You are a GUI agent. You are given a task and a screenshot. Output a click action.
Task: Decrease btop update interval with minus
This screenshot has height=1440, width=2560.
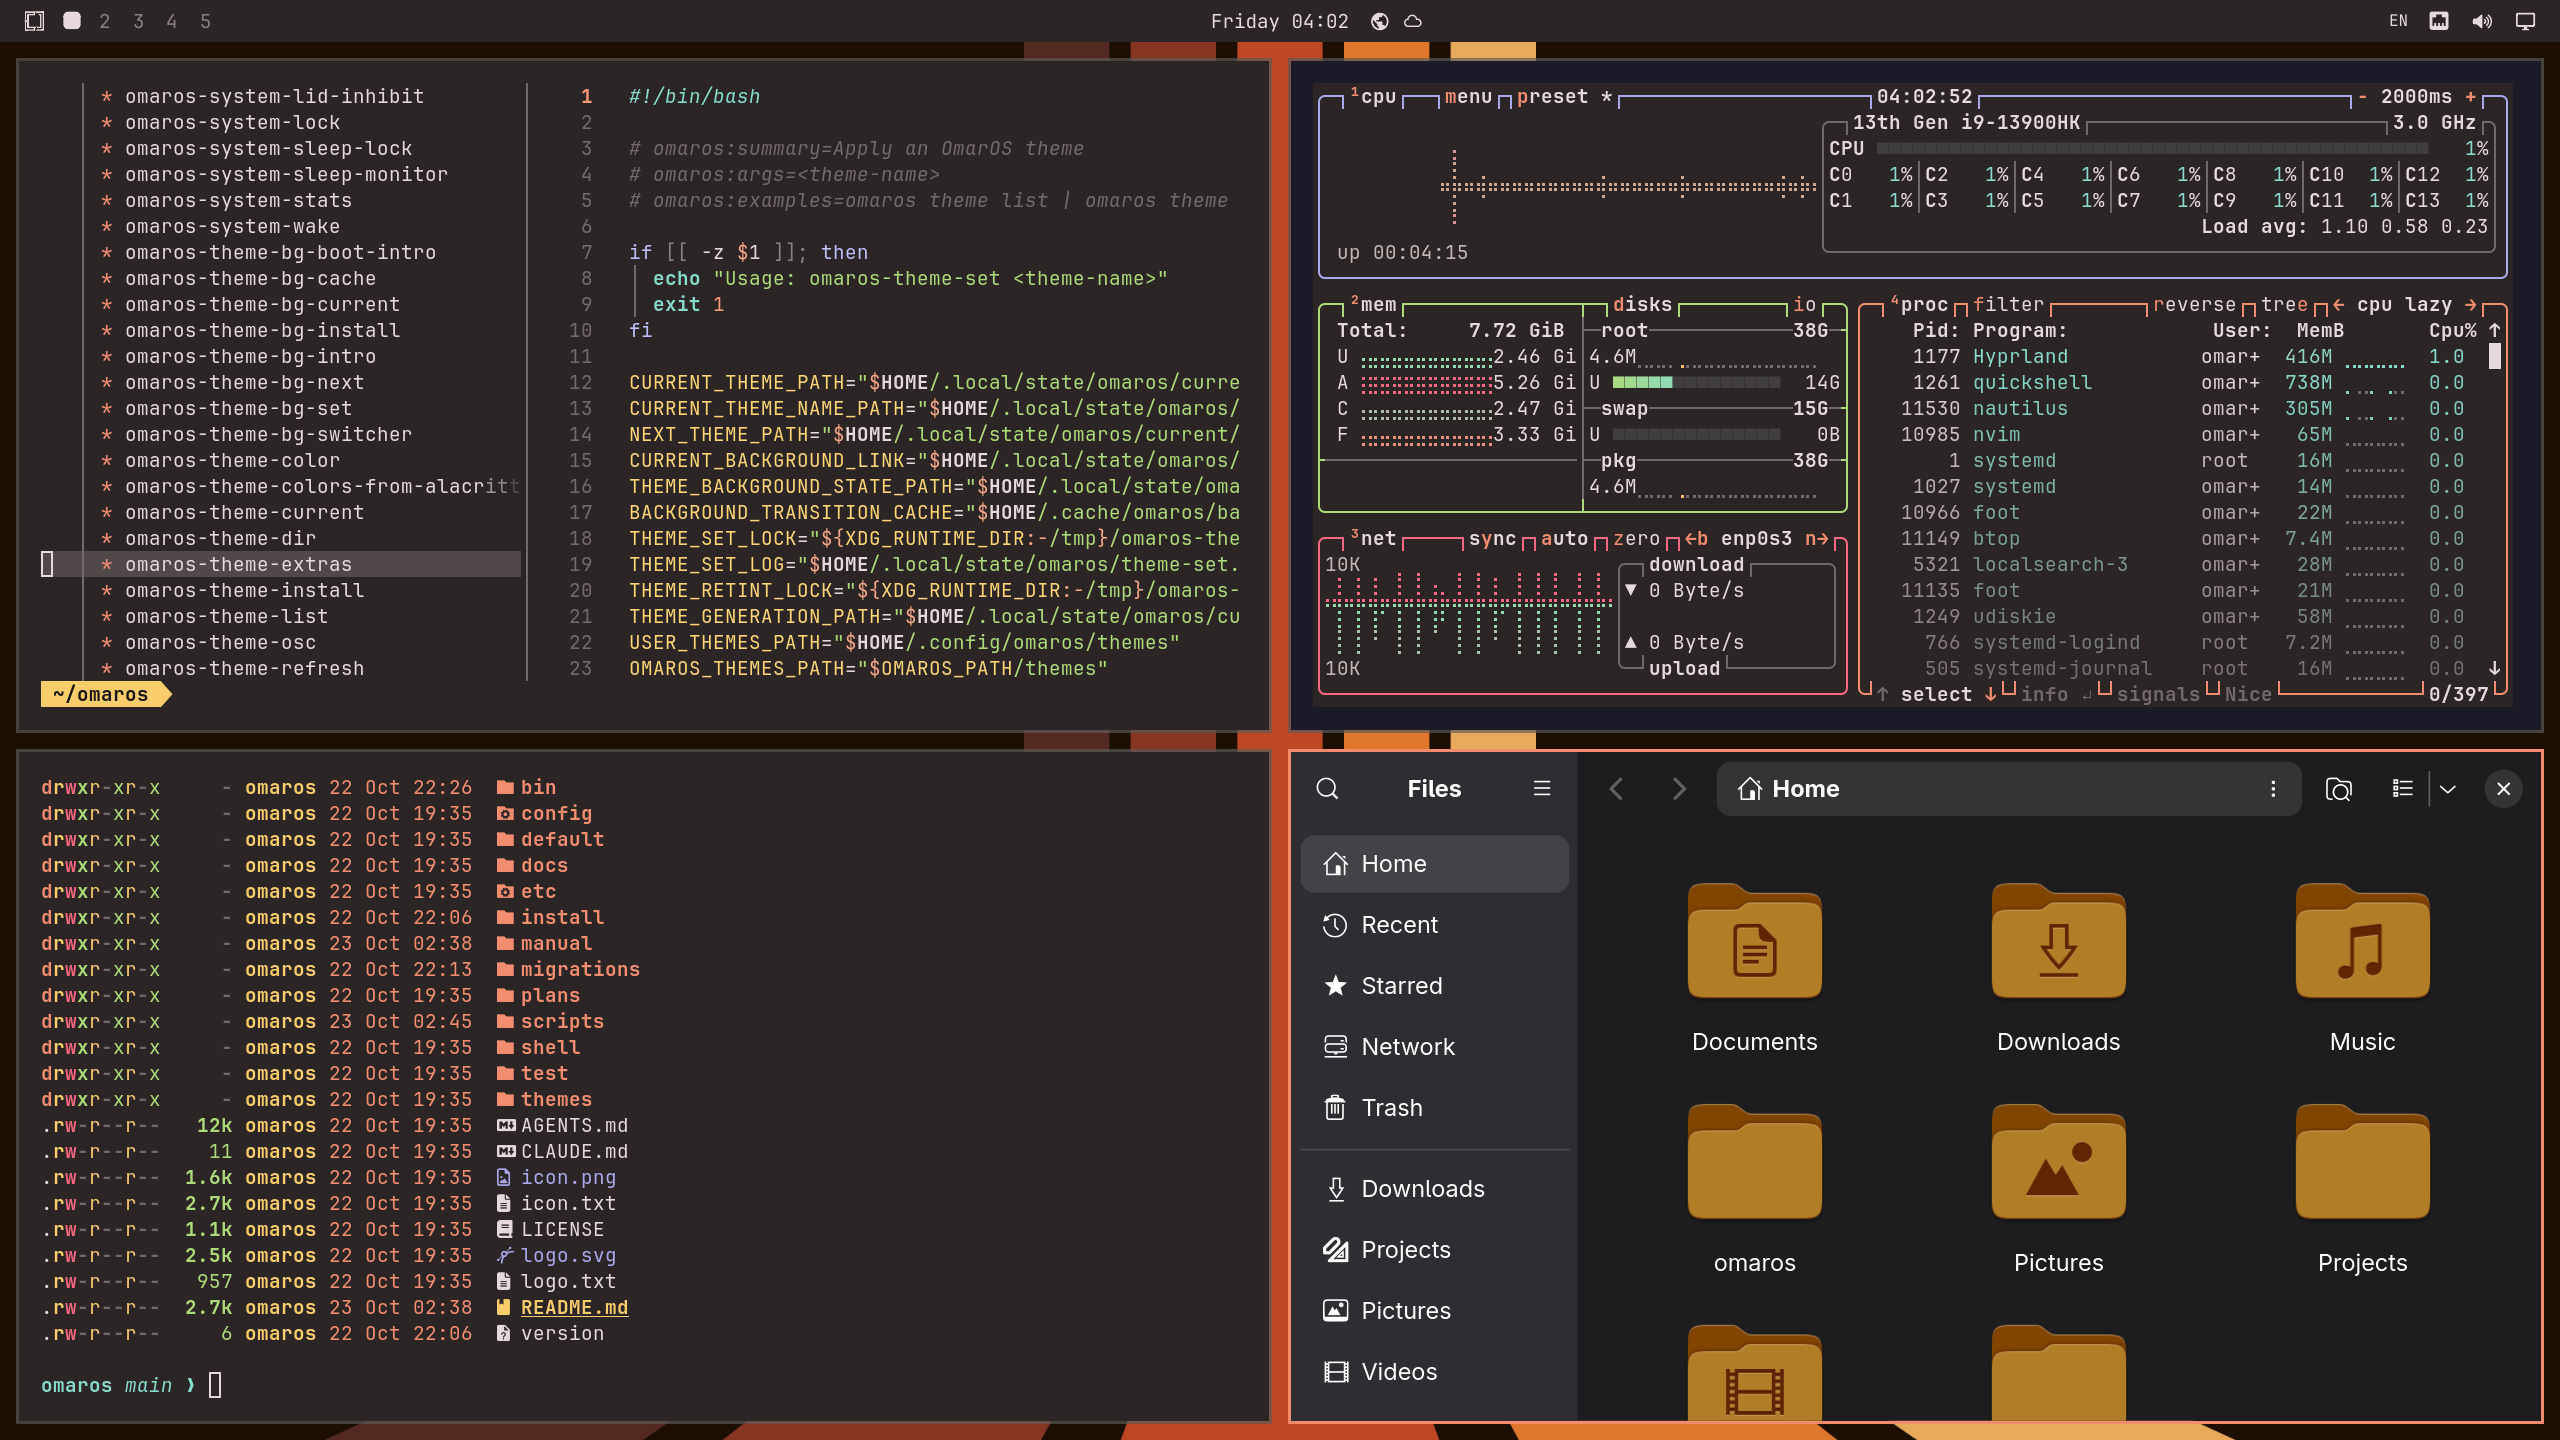pyautogui.click(x=2362, y=97)
